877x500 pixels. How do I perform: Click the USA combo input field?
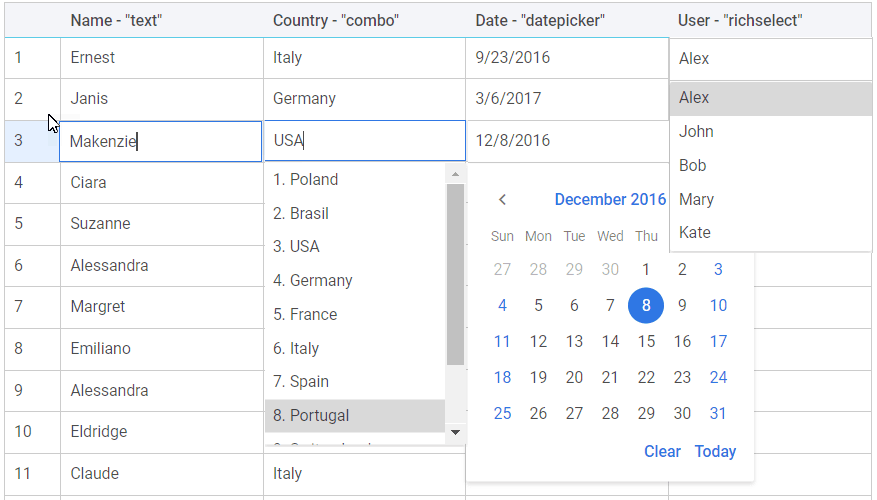coord(364,141)
